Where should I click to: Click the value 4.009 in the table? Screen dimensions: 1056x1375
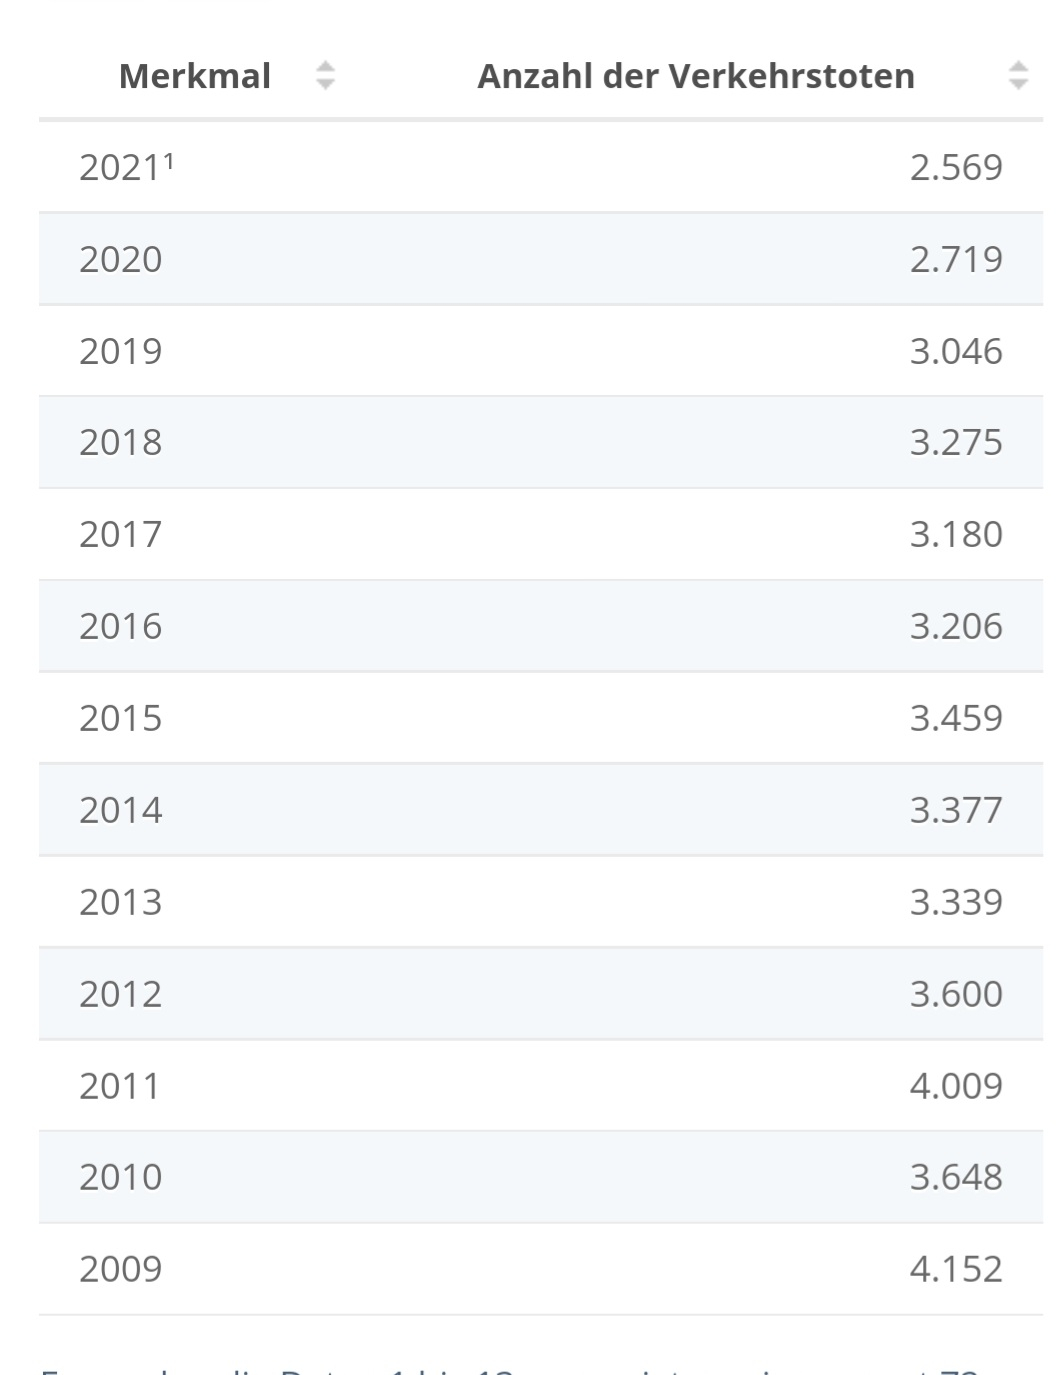pos(955,1086)
